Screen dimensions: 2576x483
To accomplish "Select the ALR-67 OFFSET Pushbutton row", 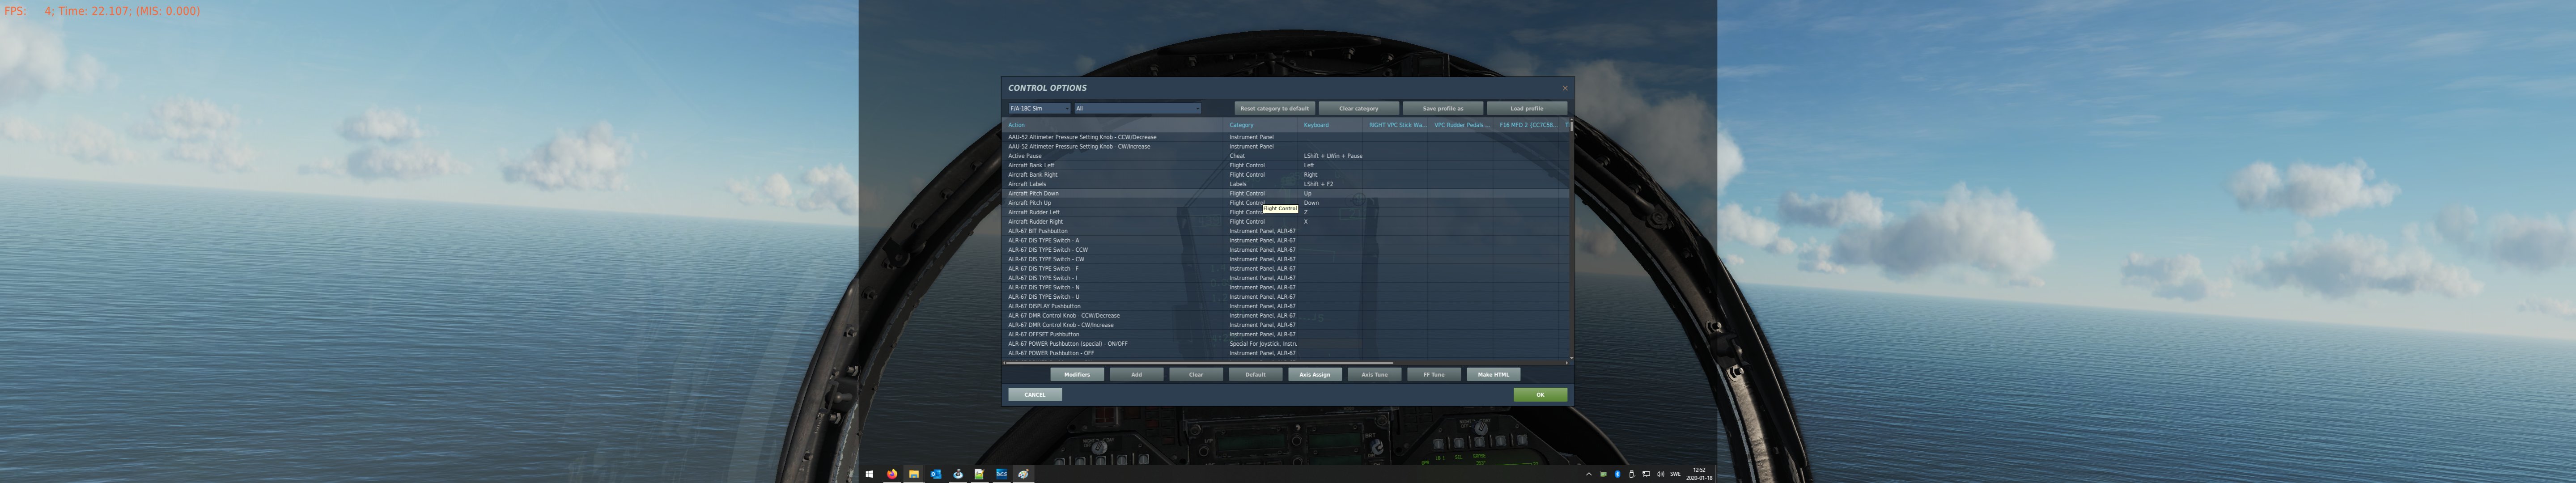I will point(1284,334).
